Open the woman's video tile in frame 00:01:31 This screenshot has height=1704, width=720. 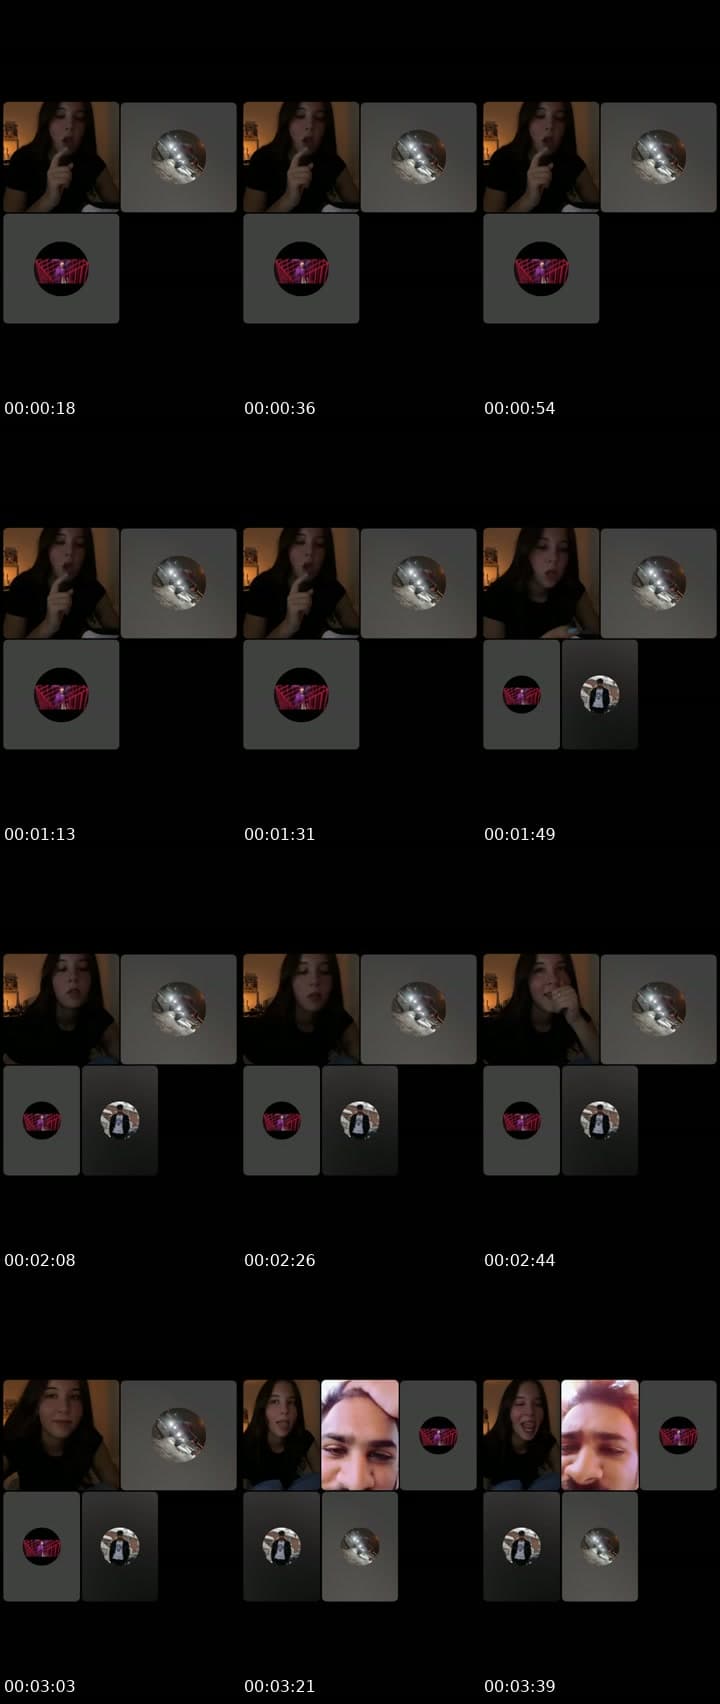[x=301, y=583]
